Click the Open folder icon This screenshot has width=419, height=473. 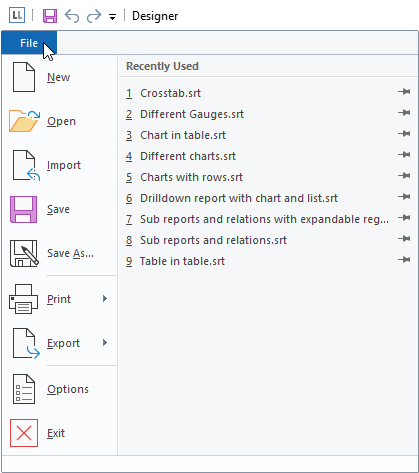[24, 121]
